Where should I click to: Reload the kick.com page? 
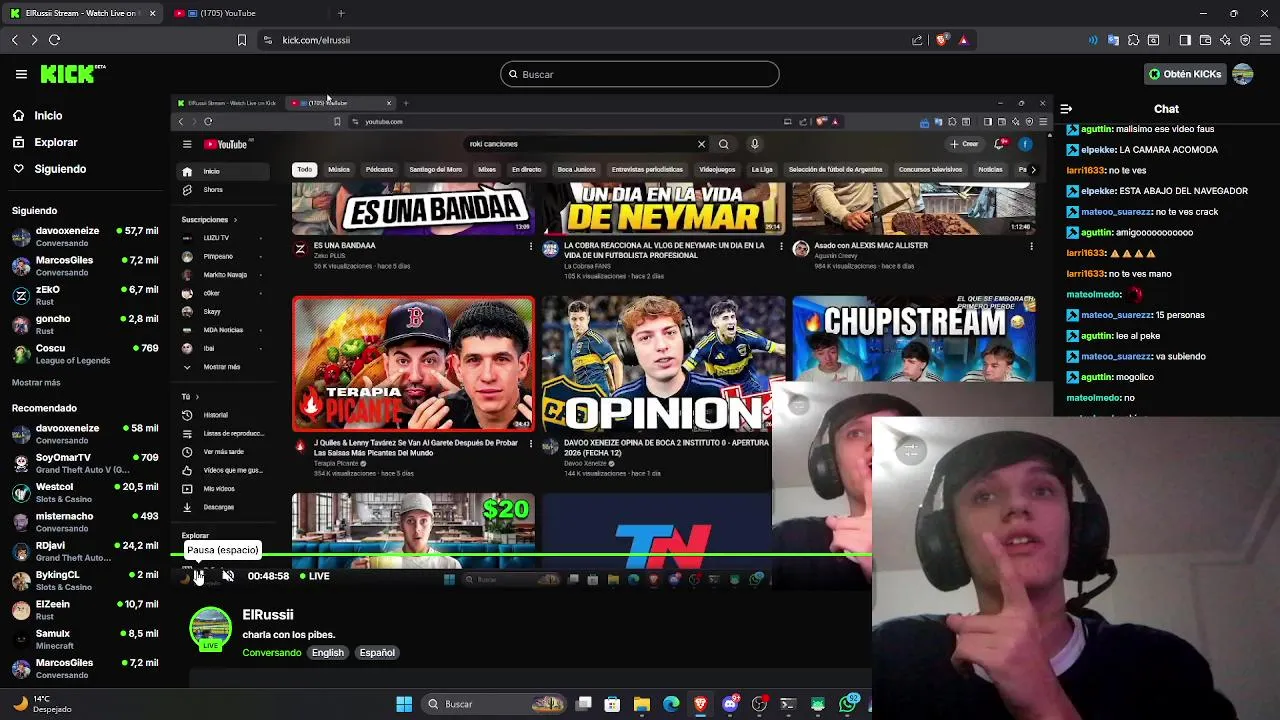(x=55, y=40)
